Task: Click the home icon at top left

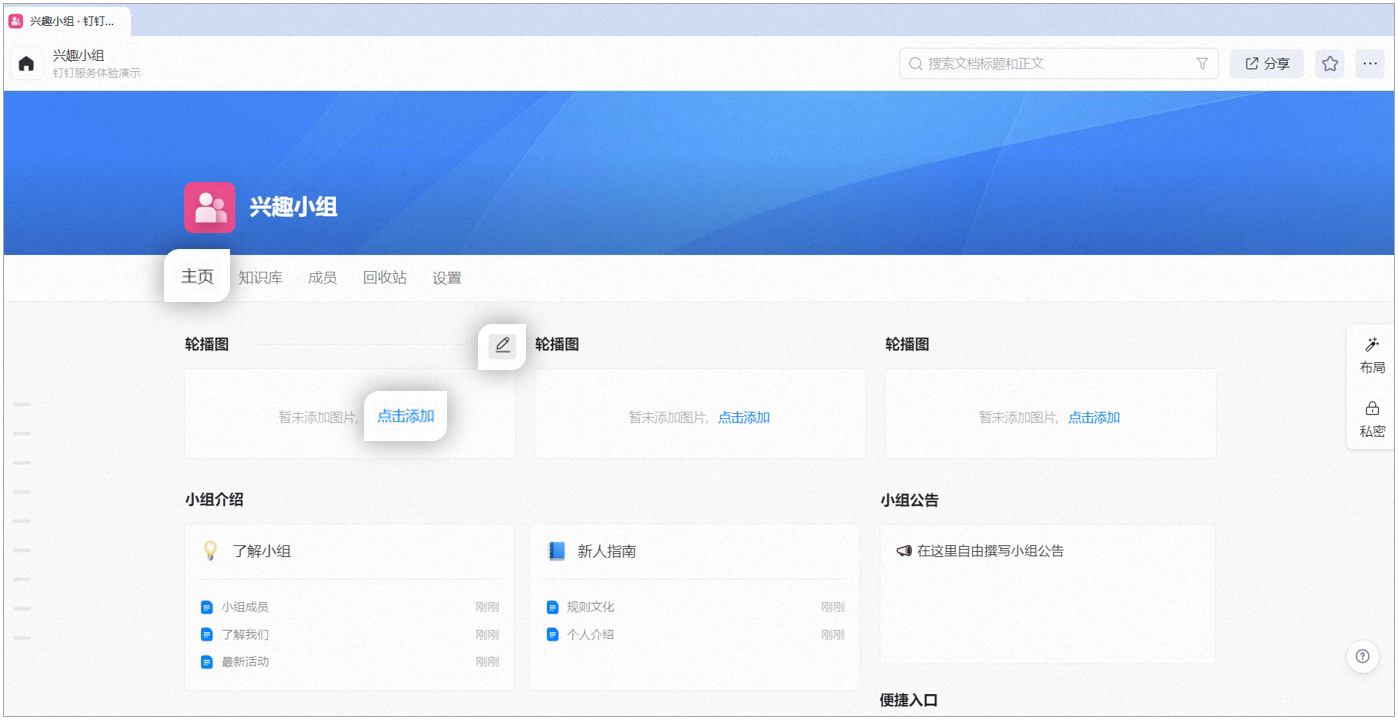Action: click(27, 64)
